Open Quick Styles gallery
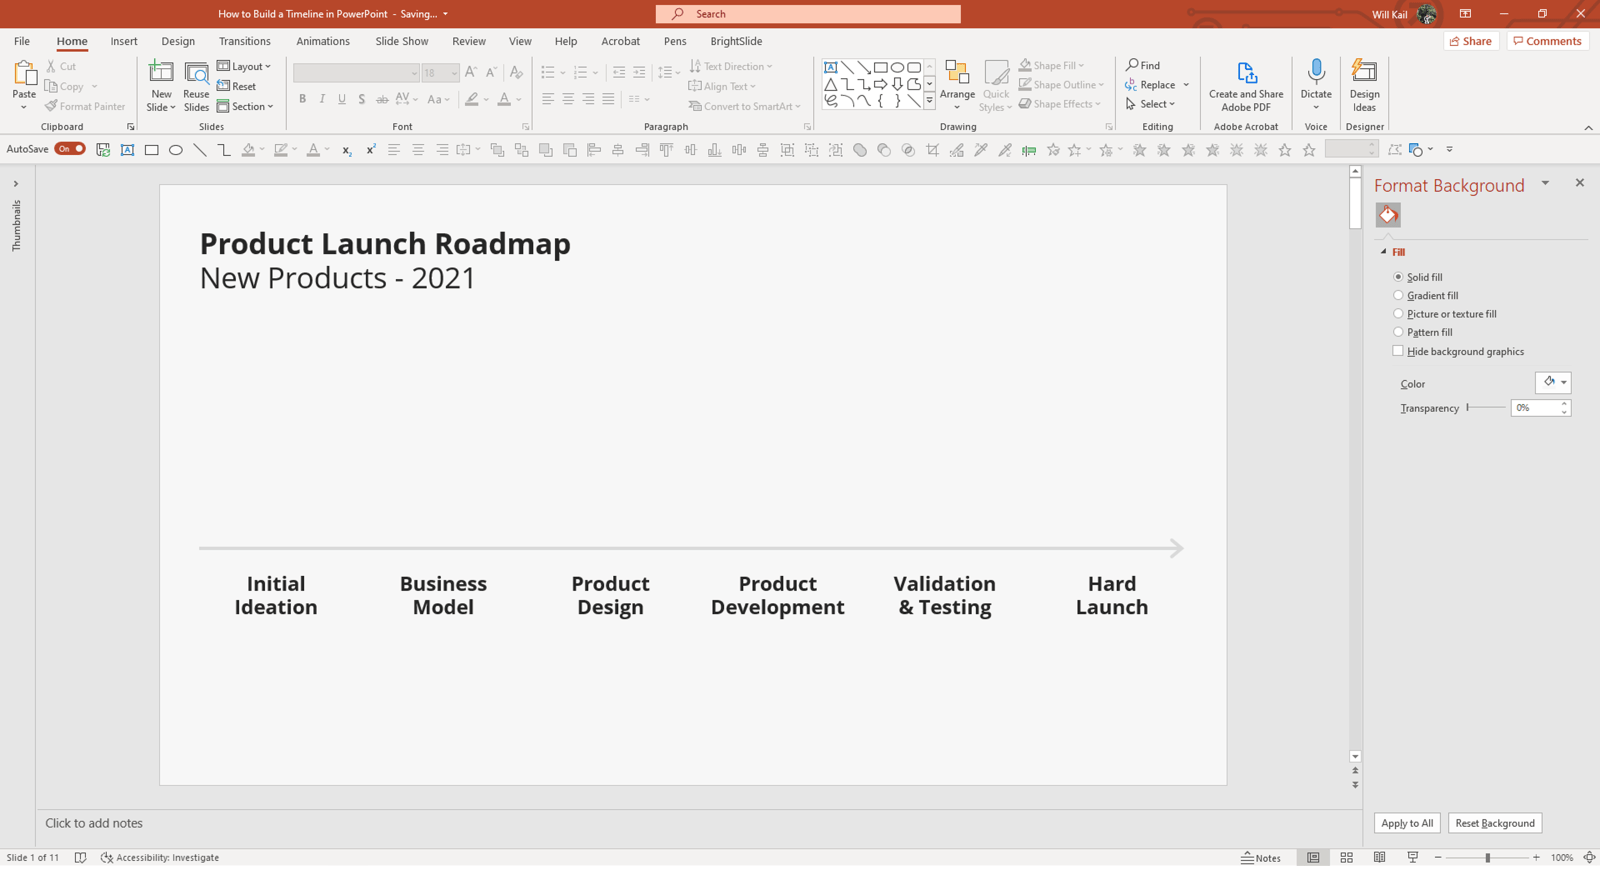Screen dimensions: 1600x872 coord(996,86)
